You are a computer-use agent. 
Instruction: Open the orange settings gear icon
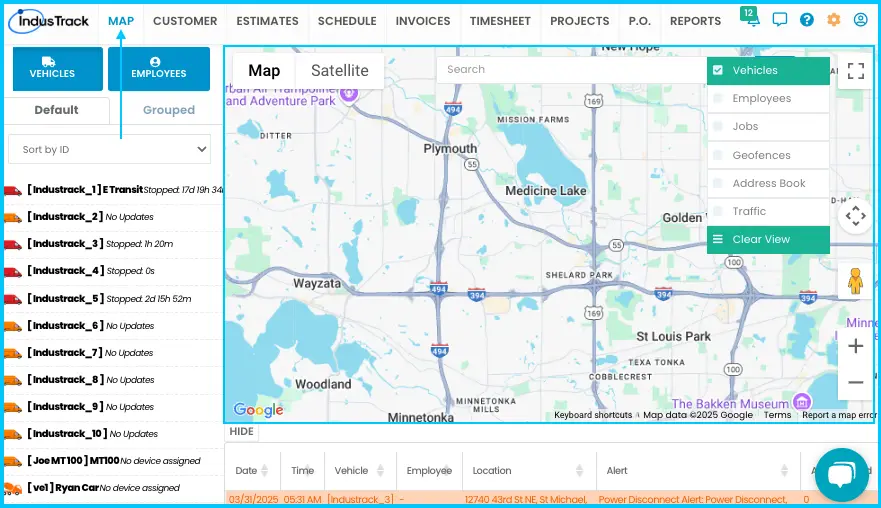point(833,20)
